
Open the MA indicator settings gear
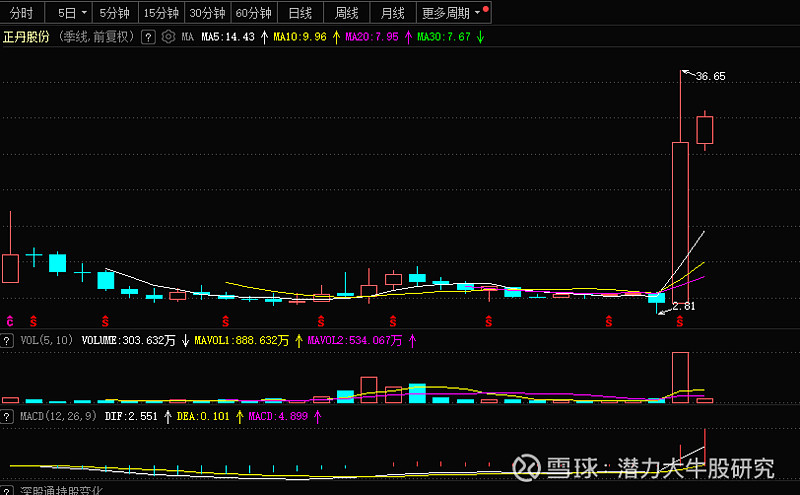168,37
